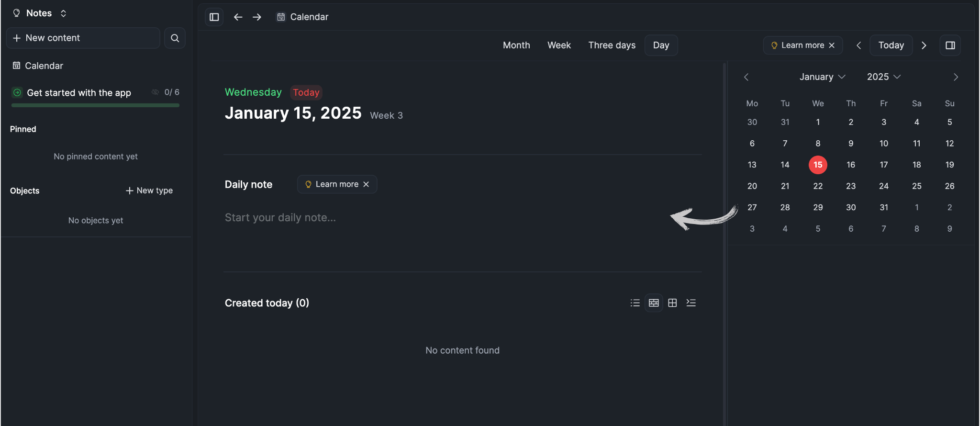Add a New type under Objects
This screenshot has height=426, width=980.
149,190
